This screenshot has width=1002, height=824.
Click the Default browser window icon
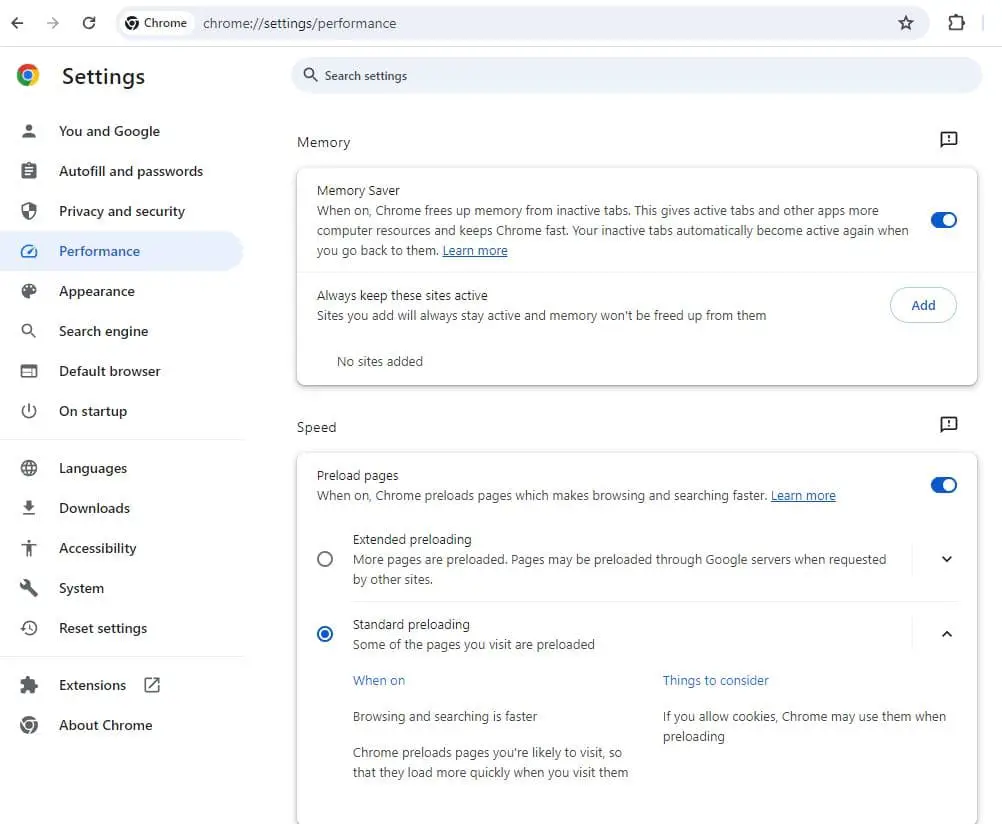[x=29, y=371]
